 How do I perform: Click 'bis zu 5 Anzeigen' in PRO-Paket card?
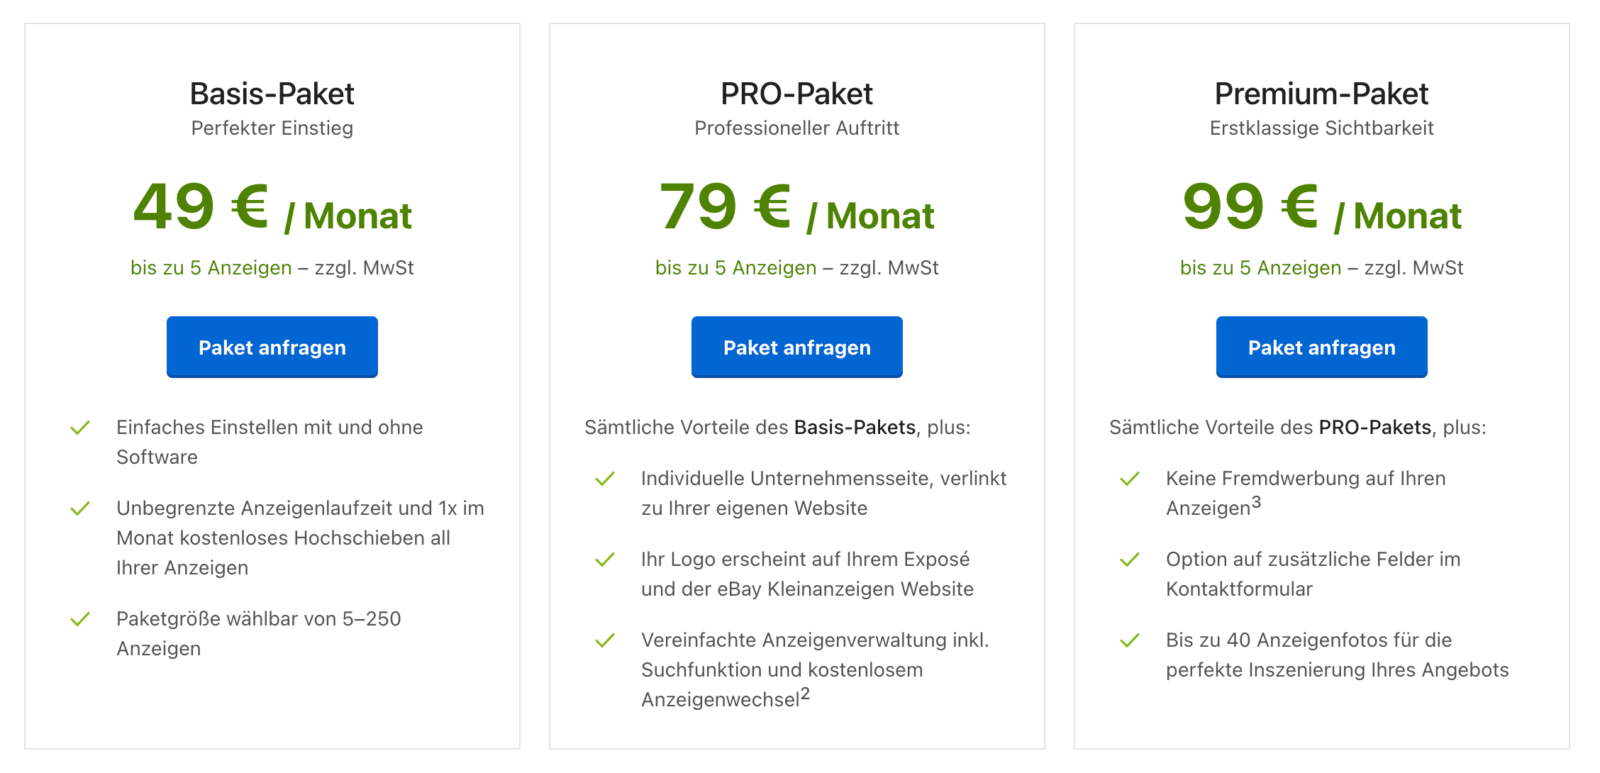736,268
